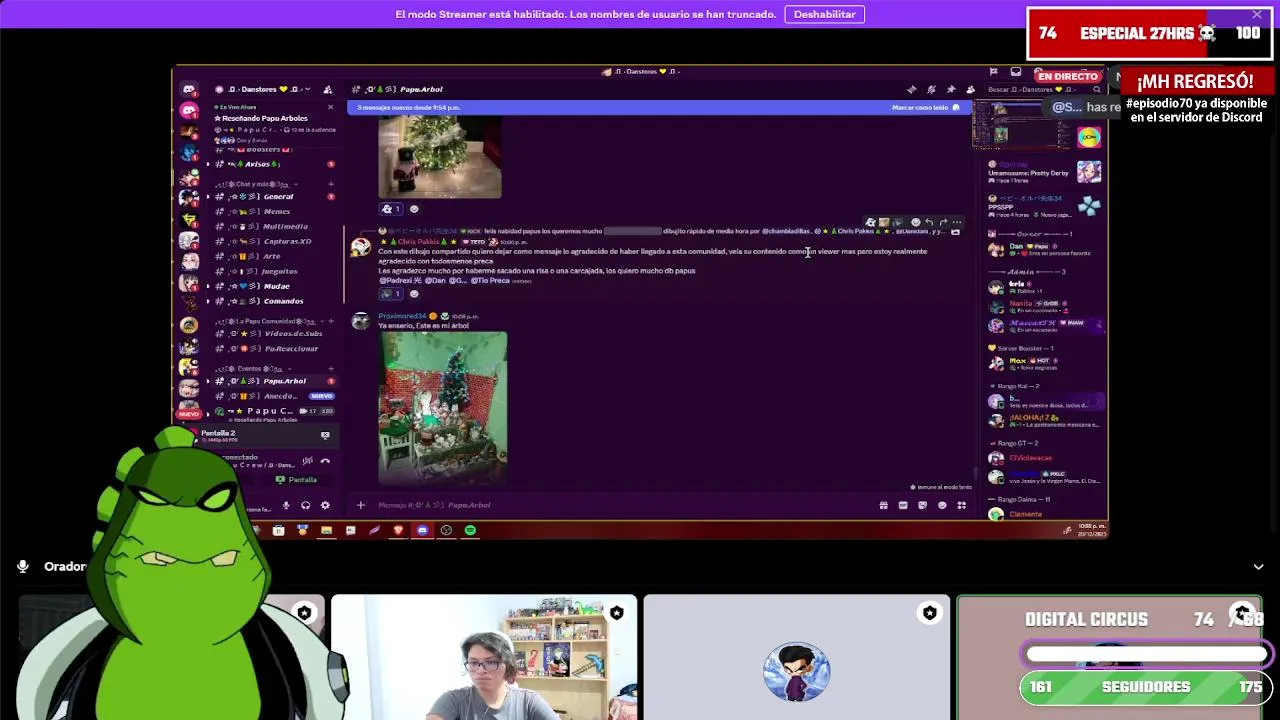Open the Memes channel

pos(272,212)
